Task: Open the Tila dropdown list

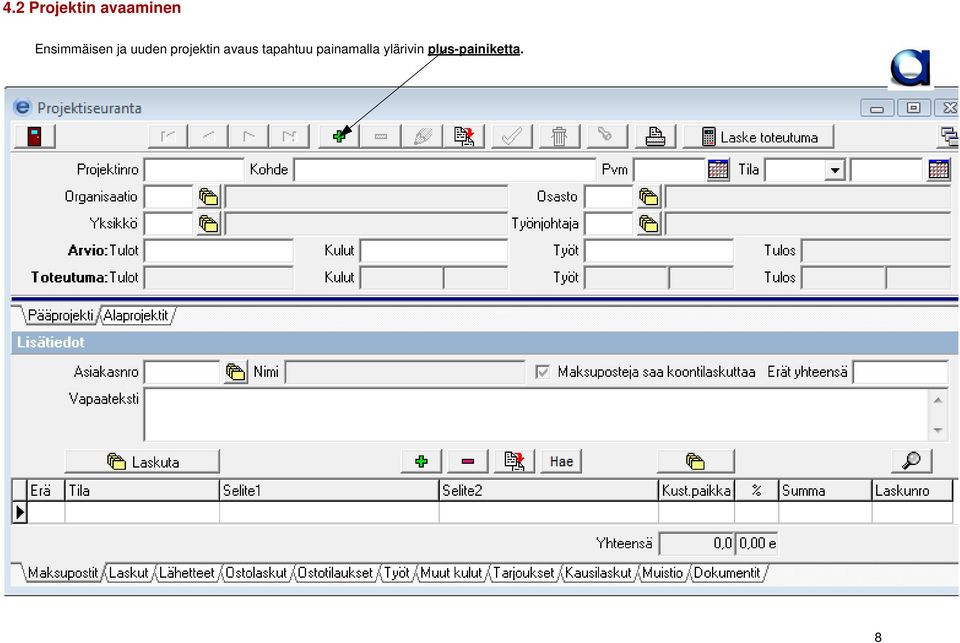Action: coord(834,170)
